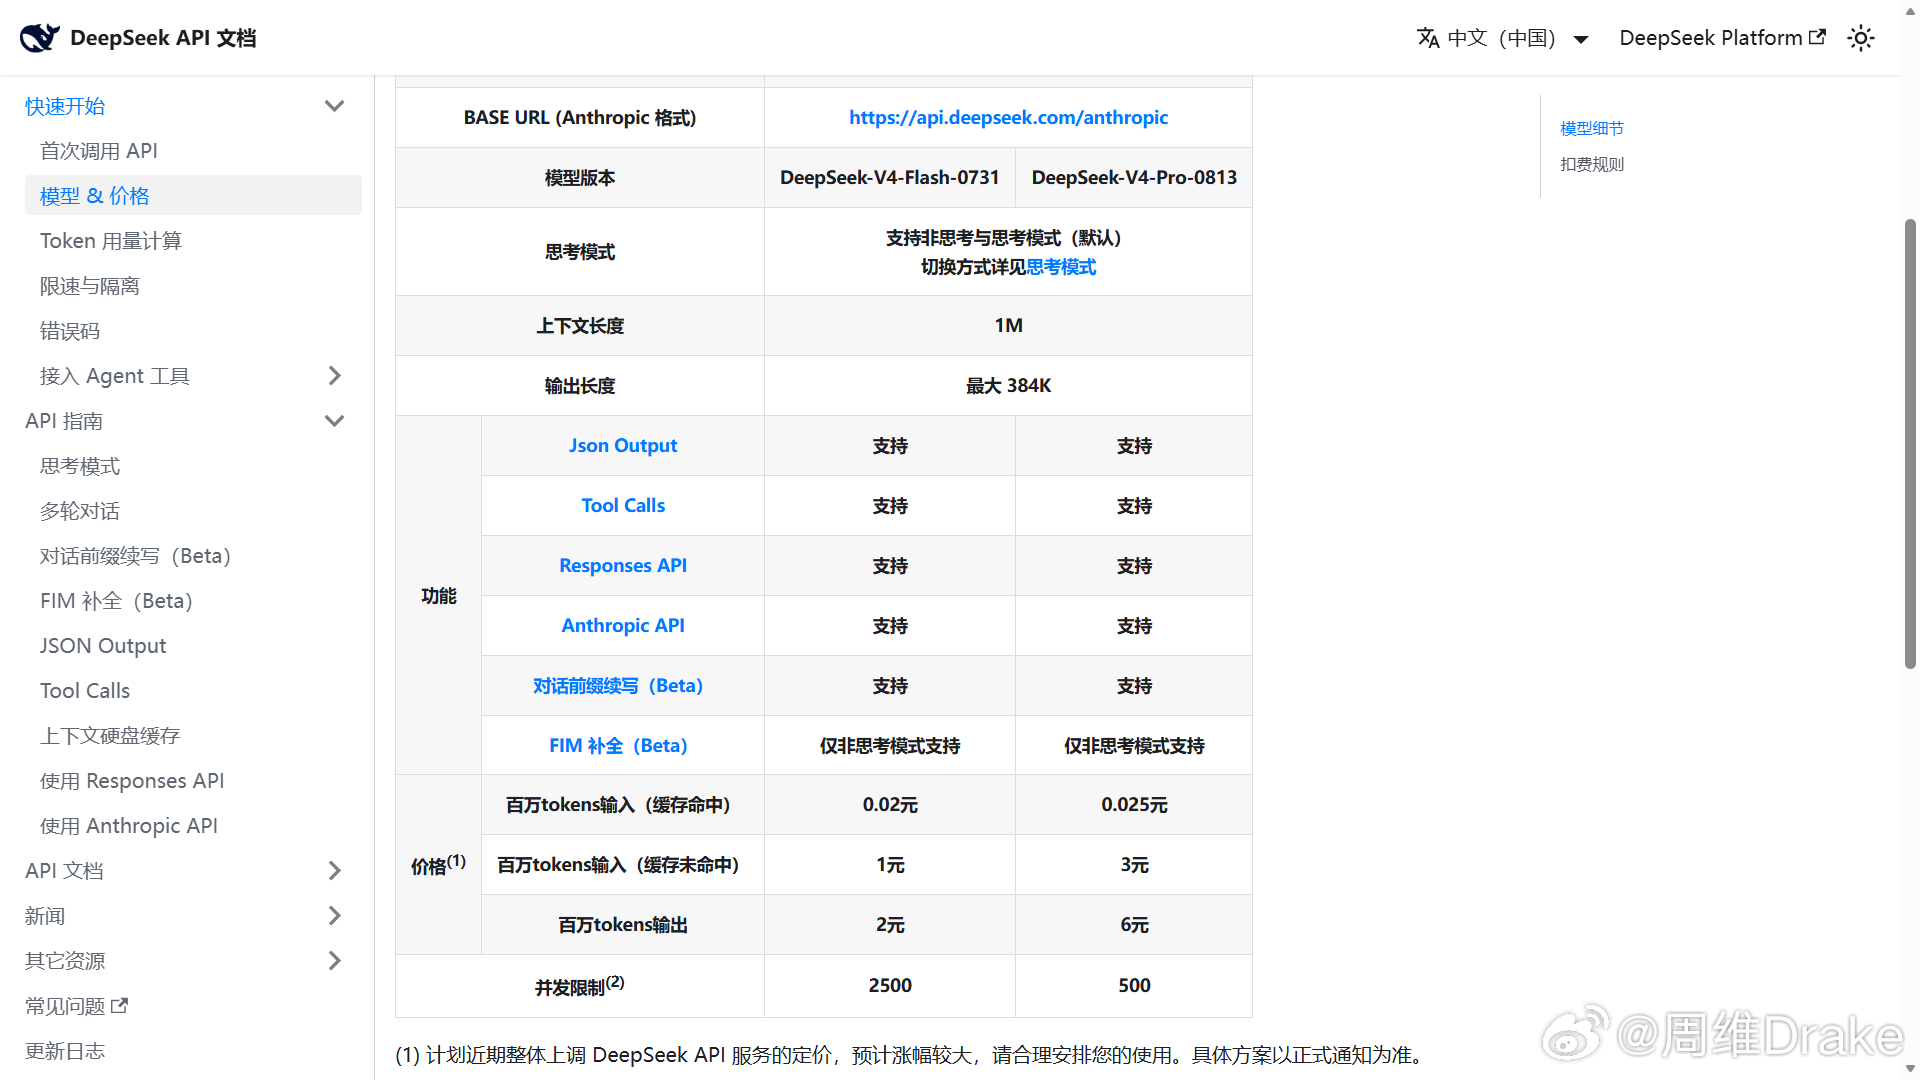1920x1080 pixels.
Task: Click the DeepSeek-V4-Pro-0813 cell
Action: pos(1134,177)
